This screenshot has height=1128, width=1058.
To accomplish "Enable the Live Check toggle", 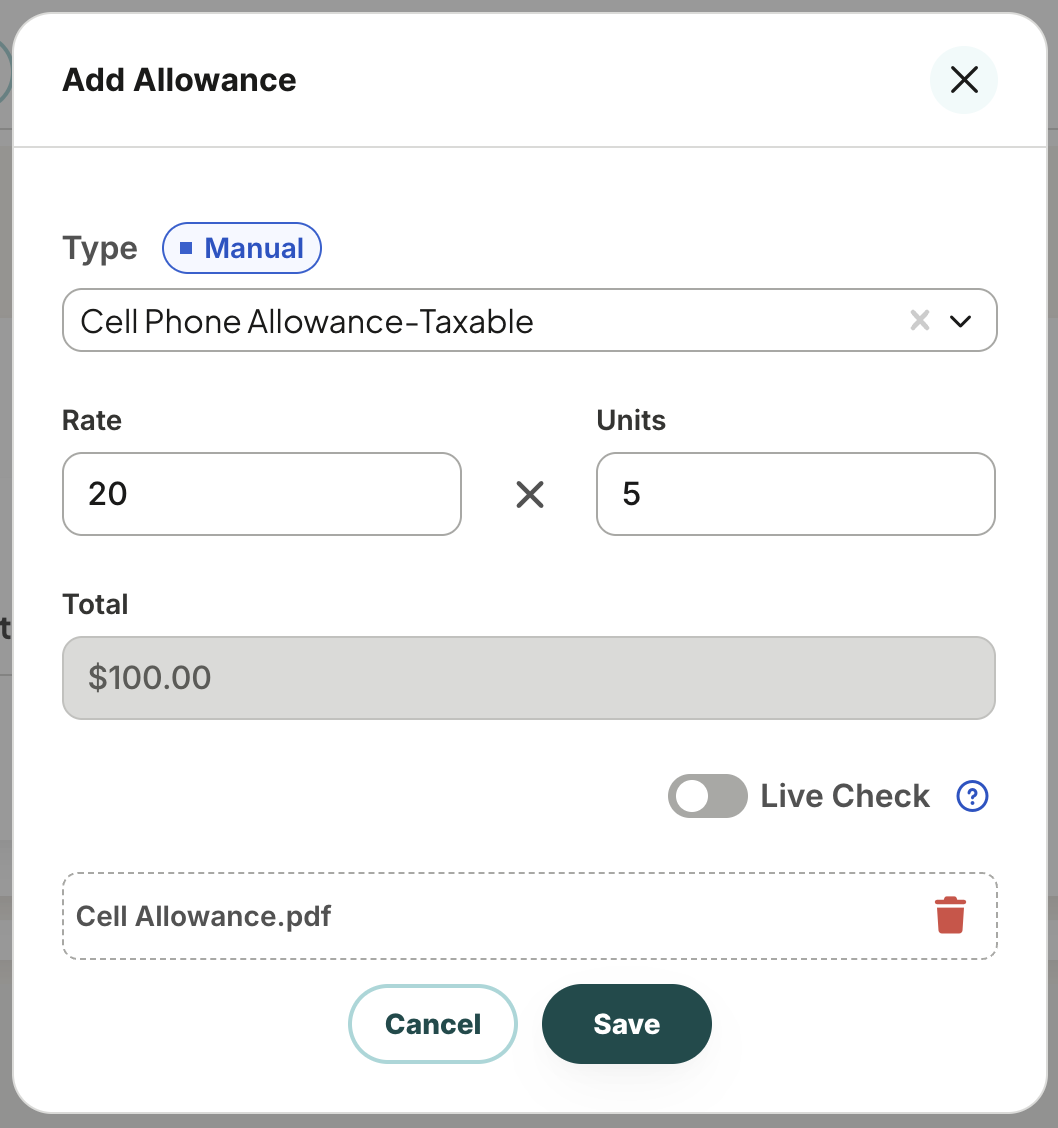I will click(708, 796).
